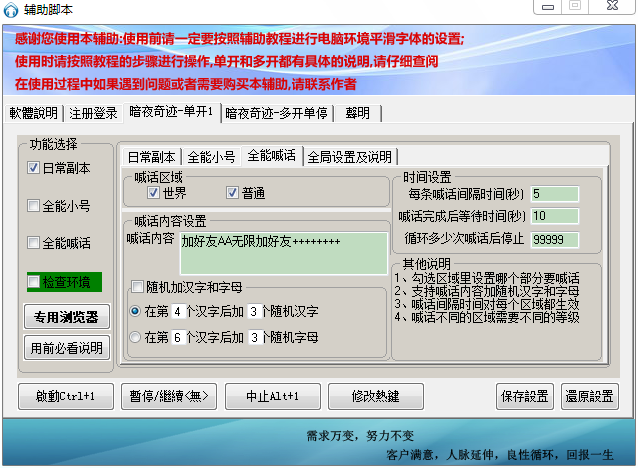Select the 随机字母 radio option
The height and width of the screenshot is (468, 638).
136,338
